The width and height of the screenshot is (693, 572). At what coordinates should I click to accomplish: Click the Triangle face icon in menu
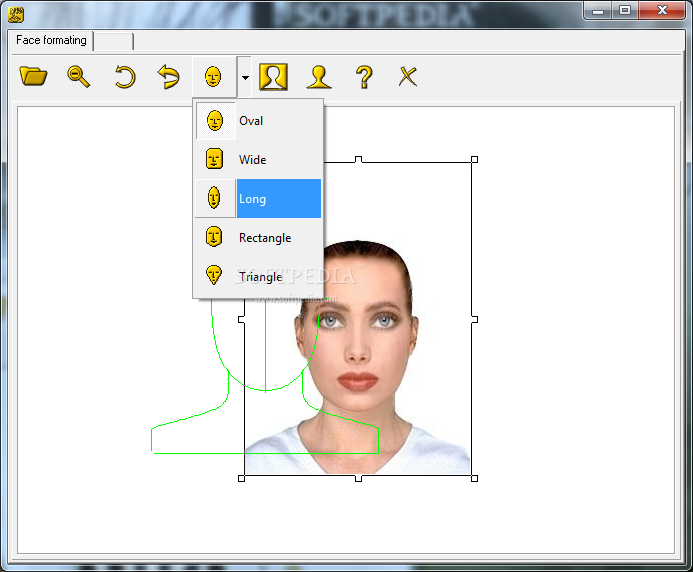coord(214,275)
